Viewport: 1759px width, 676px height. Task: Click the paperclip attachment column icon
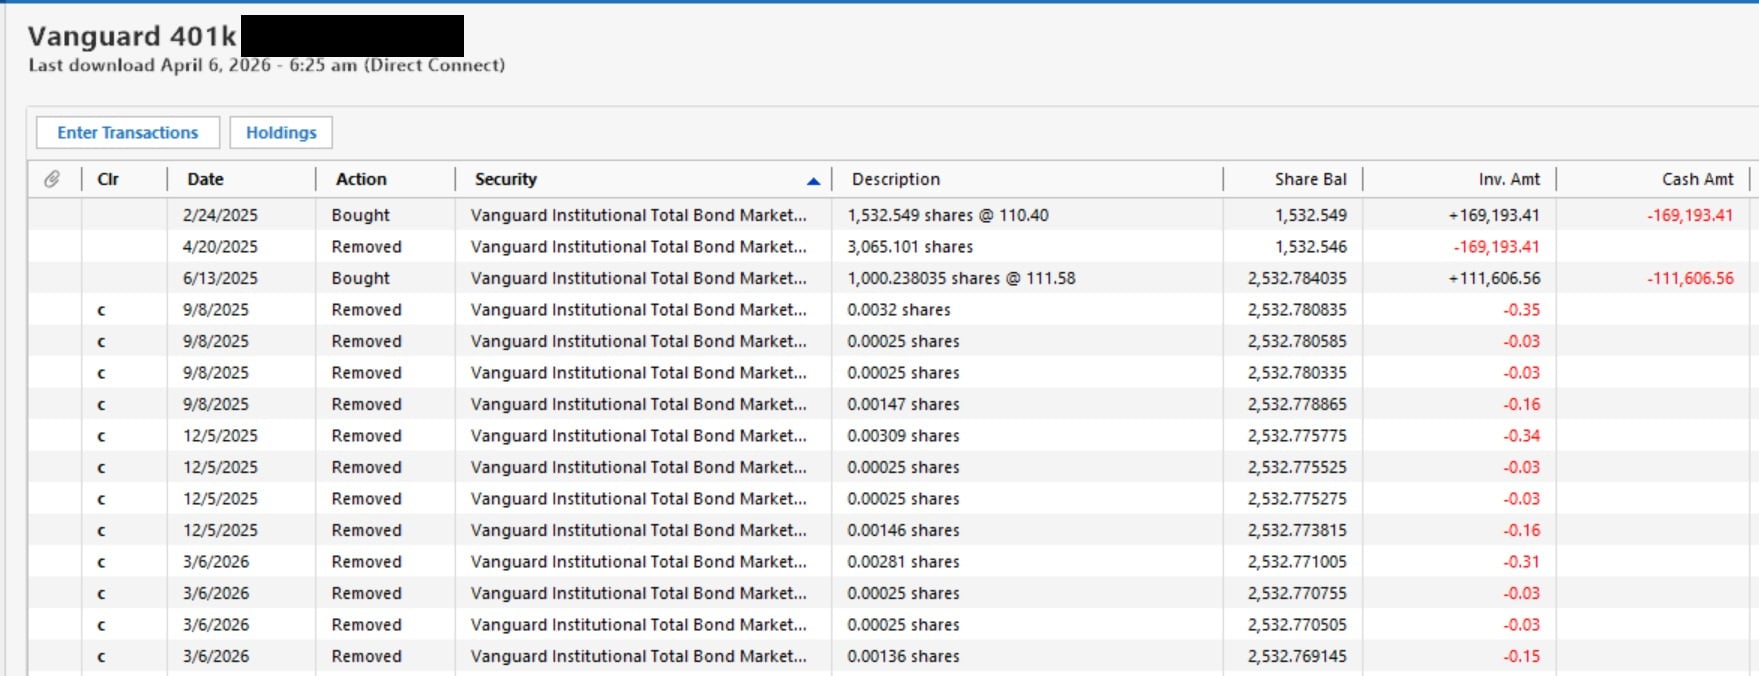tap(52, 179)
